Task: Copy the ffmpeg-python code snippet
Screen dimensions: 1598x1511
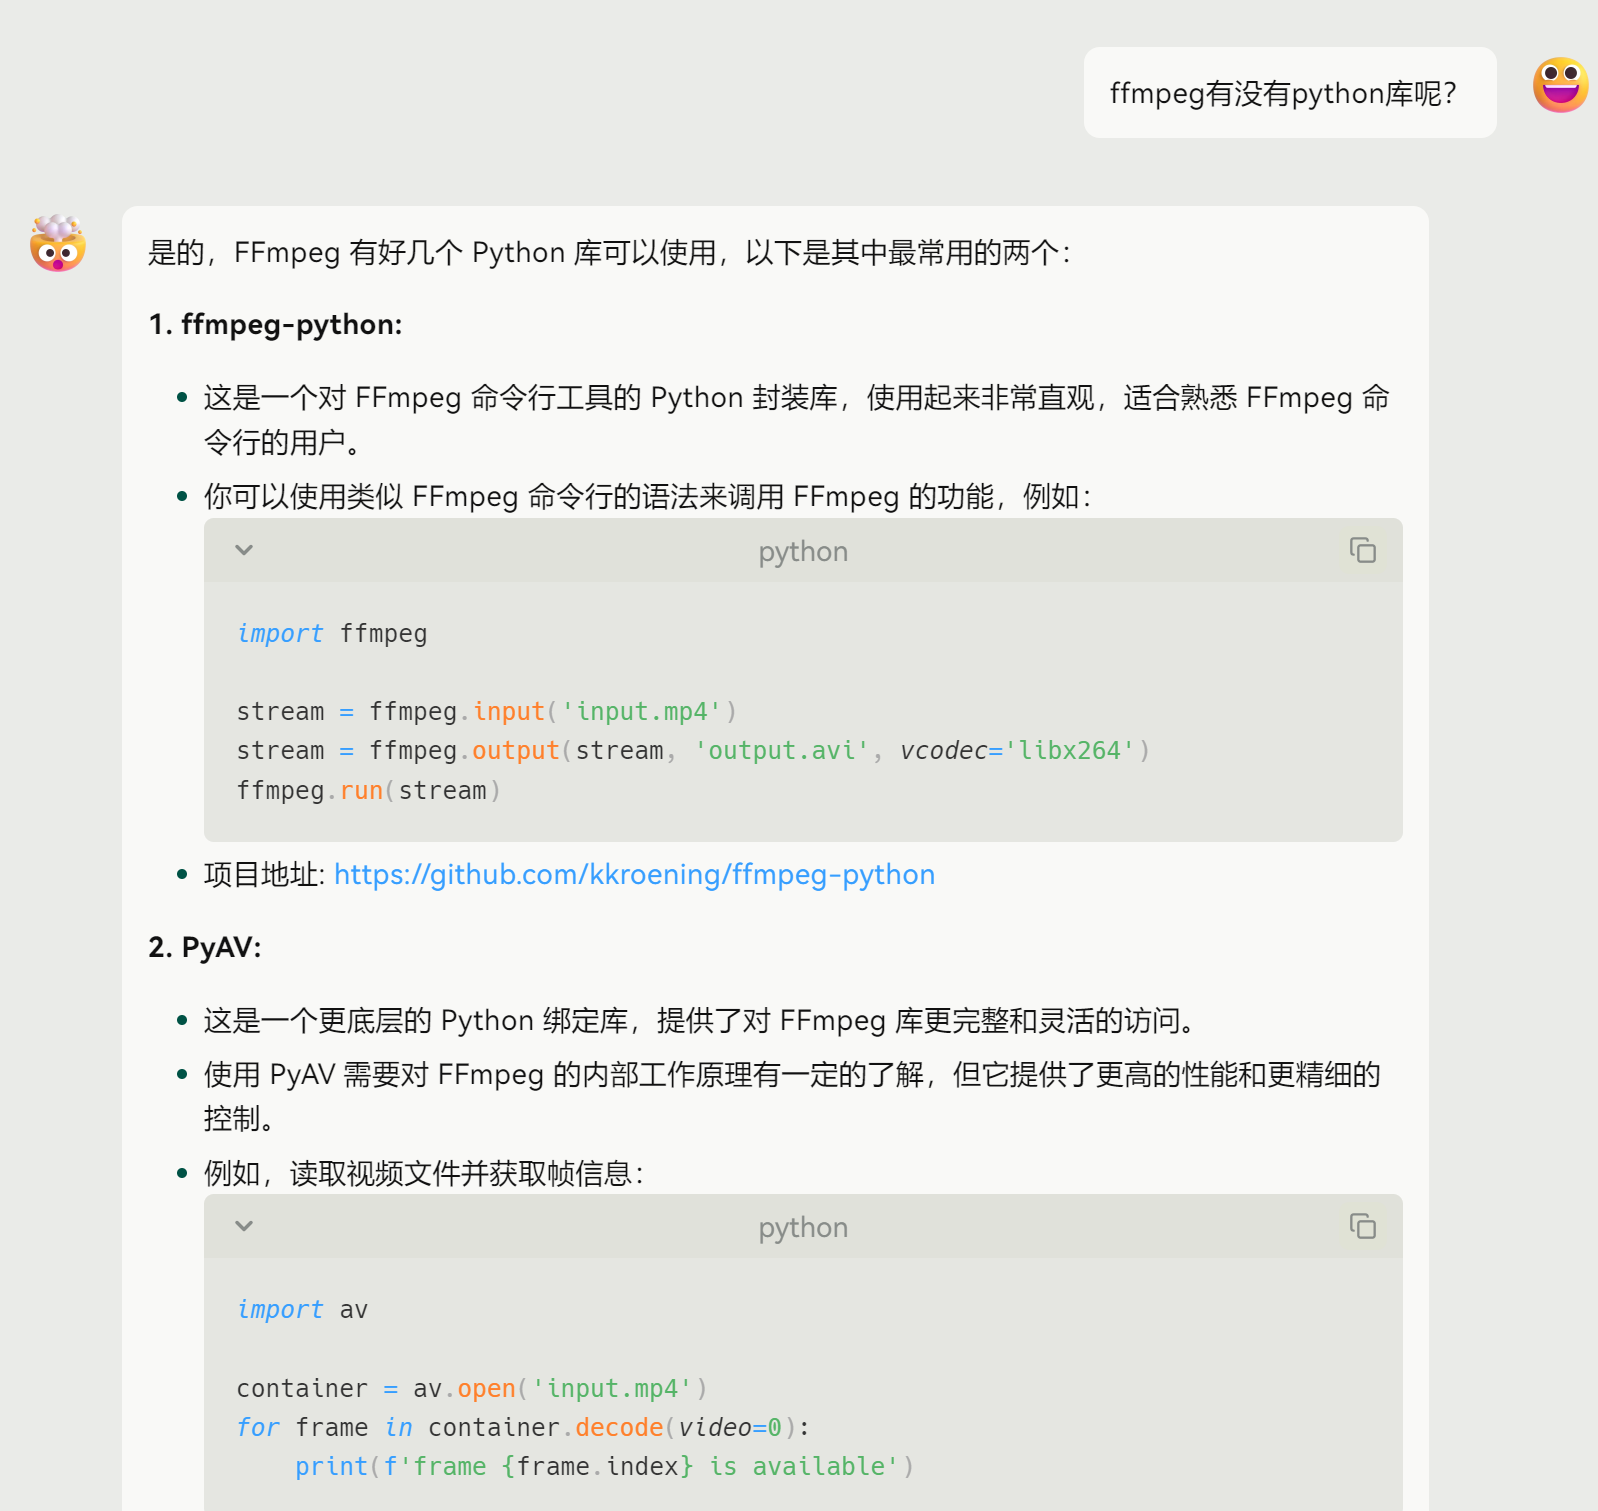Action: (1362, 550)
